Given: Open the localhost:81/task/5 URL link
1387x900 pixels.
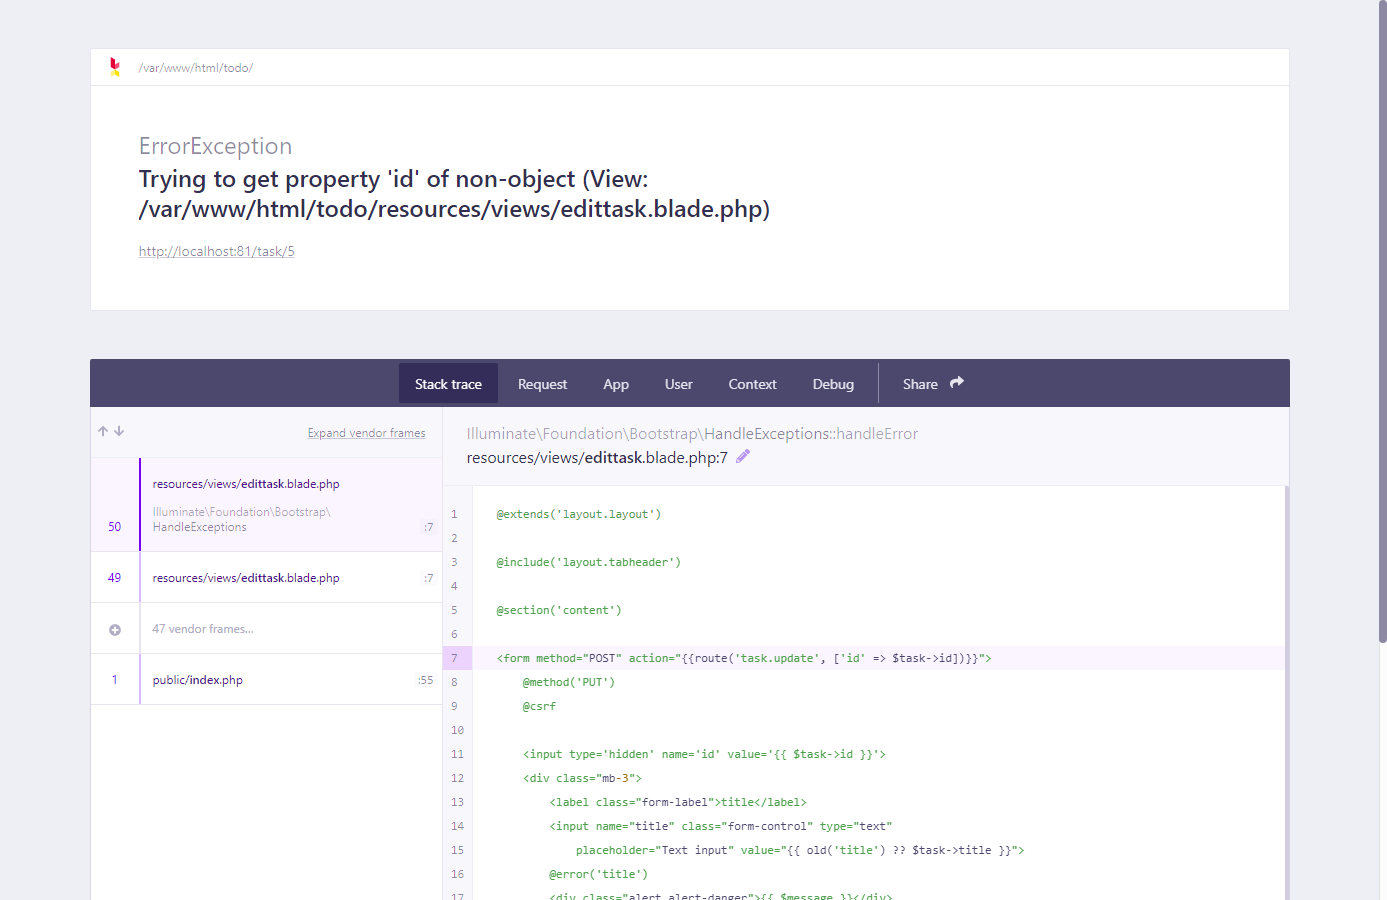Looking at the screenshot, I should click(x=217, y=251).
